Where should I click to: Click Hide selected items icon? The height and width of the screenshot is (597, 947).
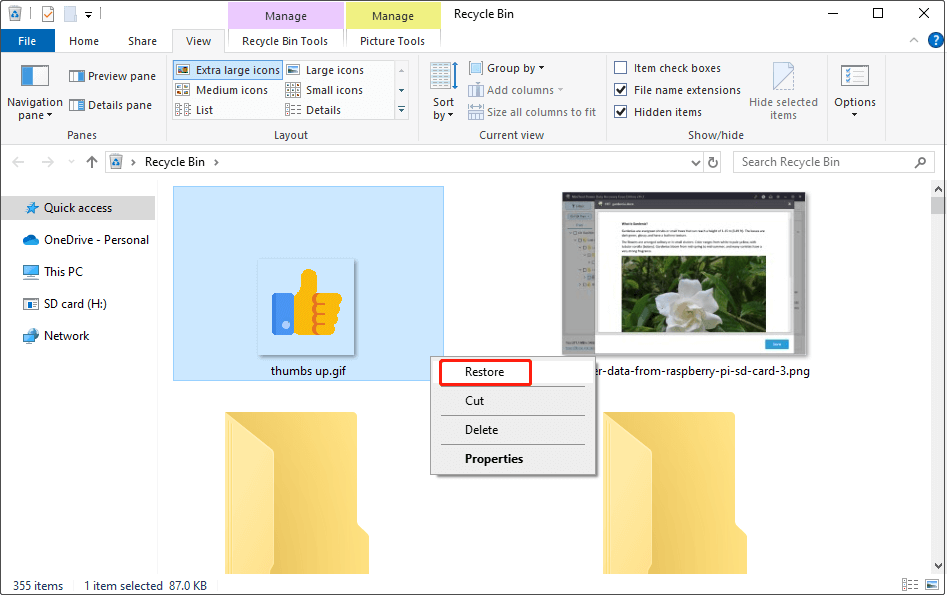pyautogui.click(x=783, y=77)
